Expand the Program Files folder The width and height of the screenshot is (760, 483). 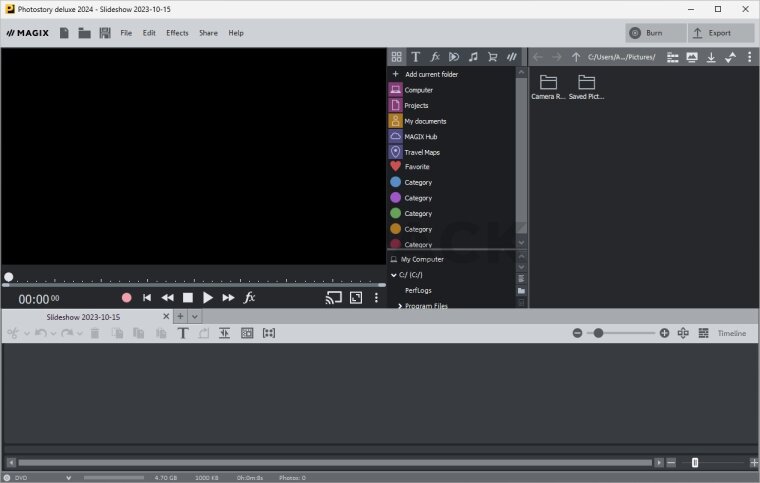pyautogui.click(x=400, y=305)
